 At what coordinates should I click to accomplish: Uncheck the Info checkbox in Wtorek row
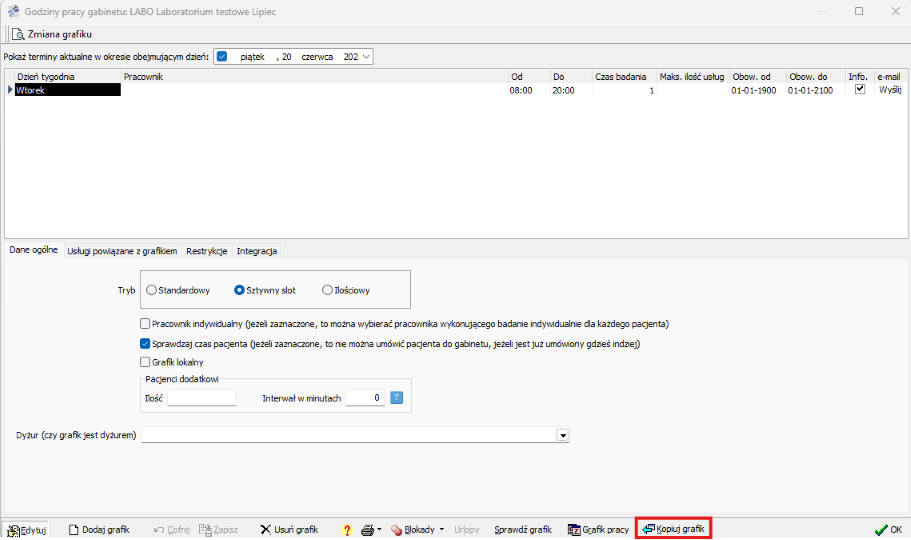tap(859, 89)
